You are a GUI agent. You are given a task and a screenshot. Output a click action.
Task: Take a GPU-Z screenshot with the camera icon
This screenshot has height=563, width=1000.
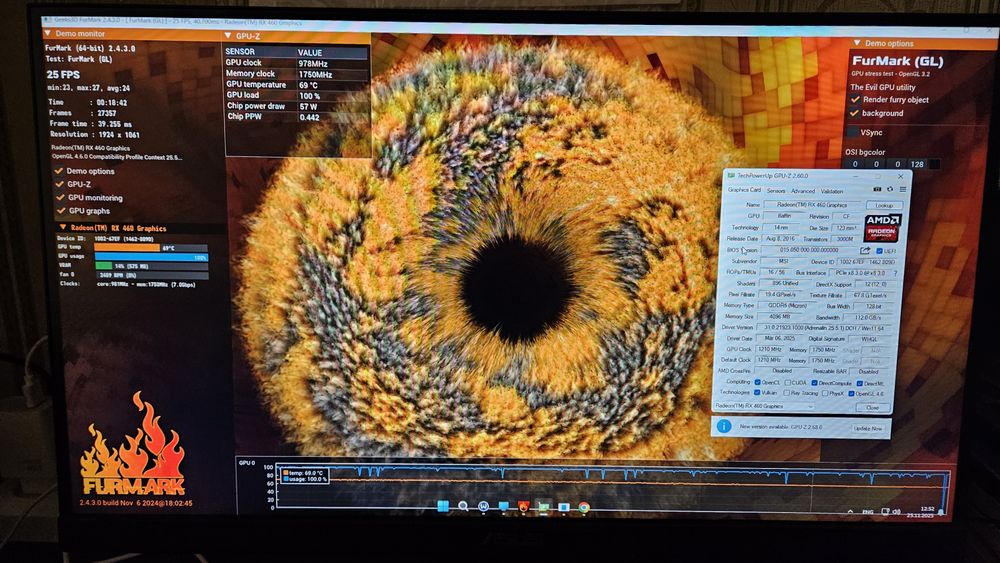[877, 189]
